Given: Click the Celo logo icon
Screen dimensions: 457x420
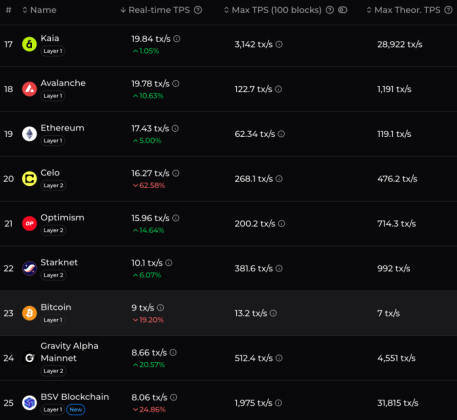Looking at the screenshot, I should (29, 179).
